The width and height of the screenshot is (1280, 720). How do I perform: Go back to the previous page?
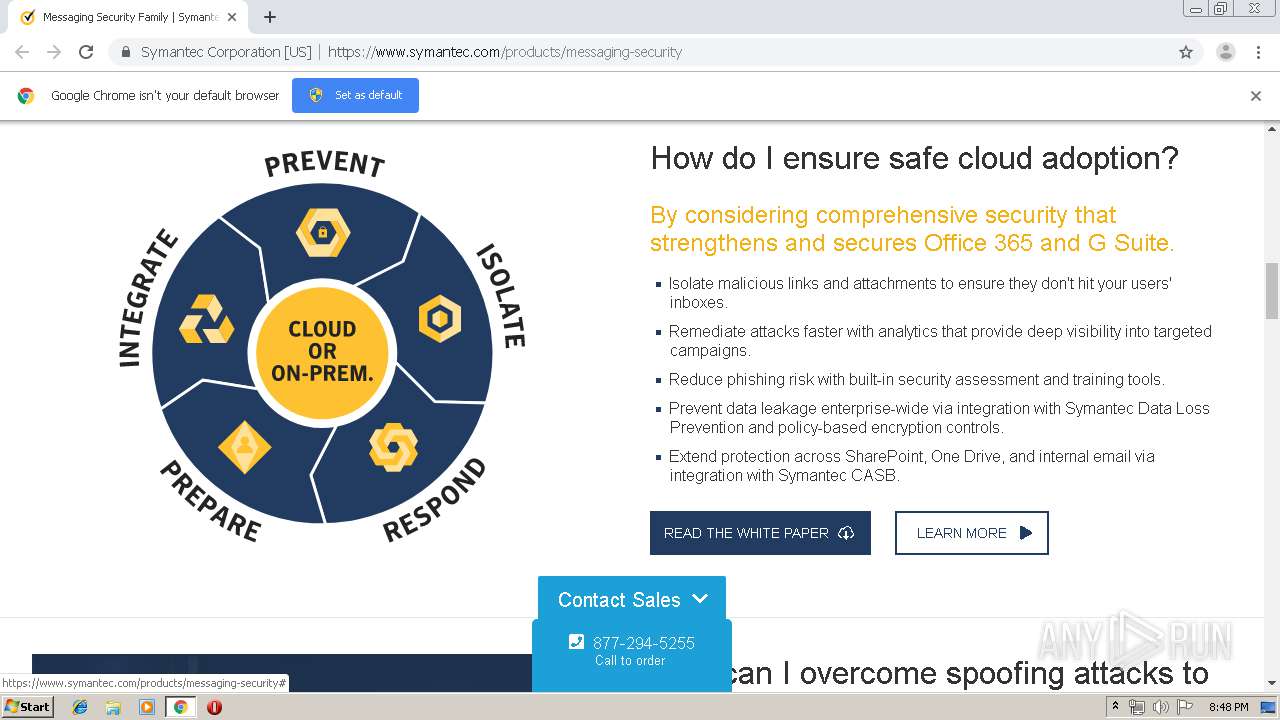click(x=22, y=52)
